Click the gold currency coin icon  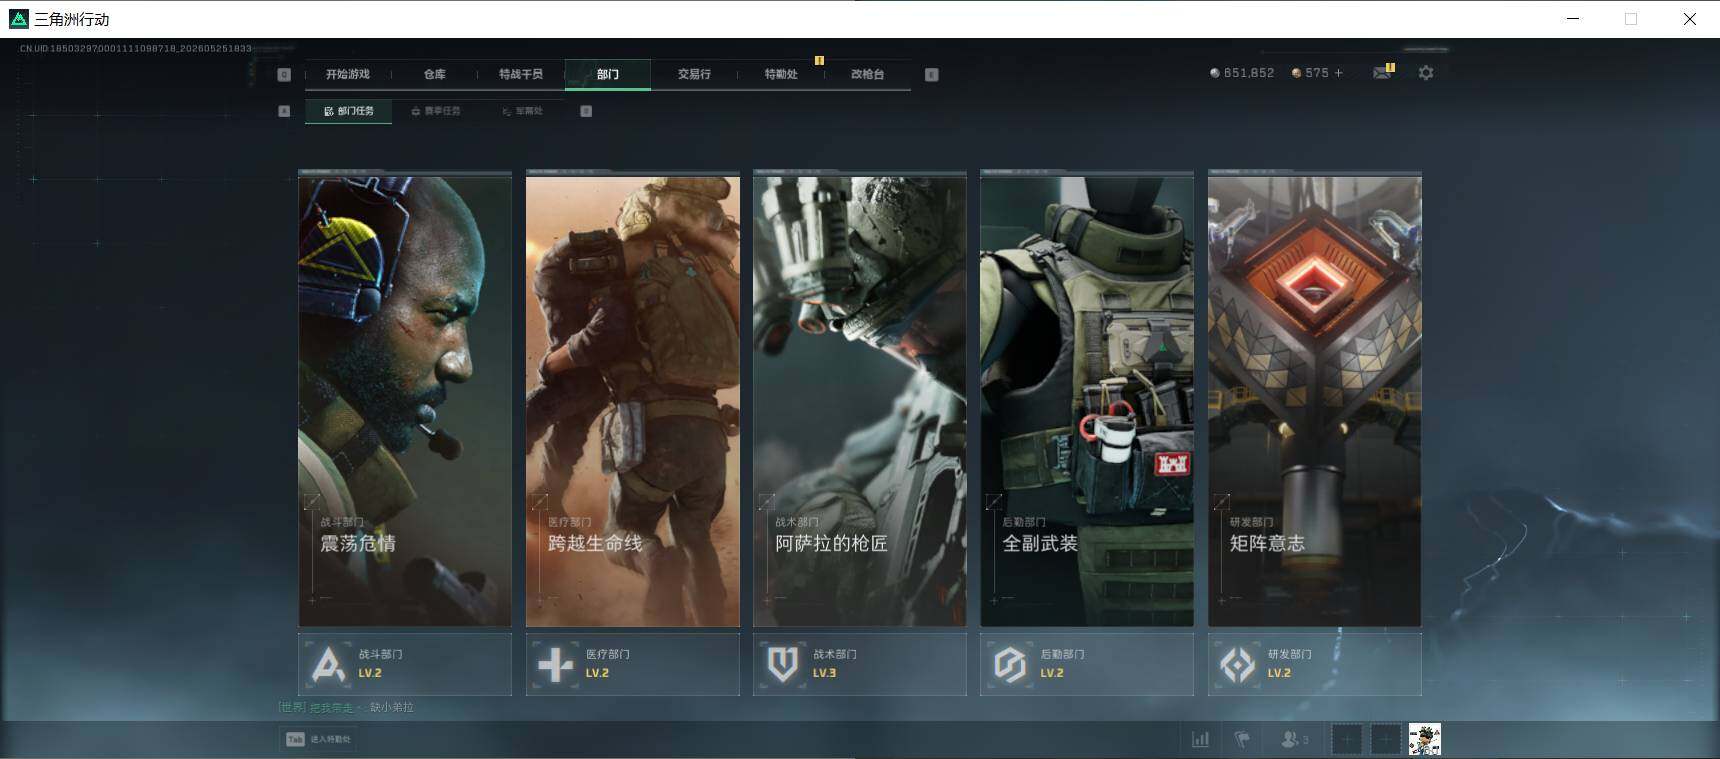(x=1296, y=73)
